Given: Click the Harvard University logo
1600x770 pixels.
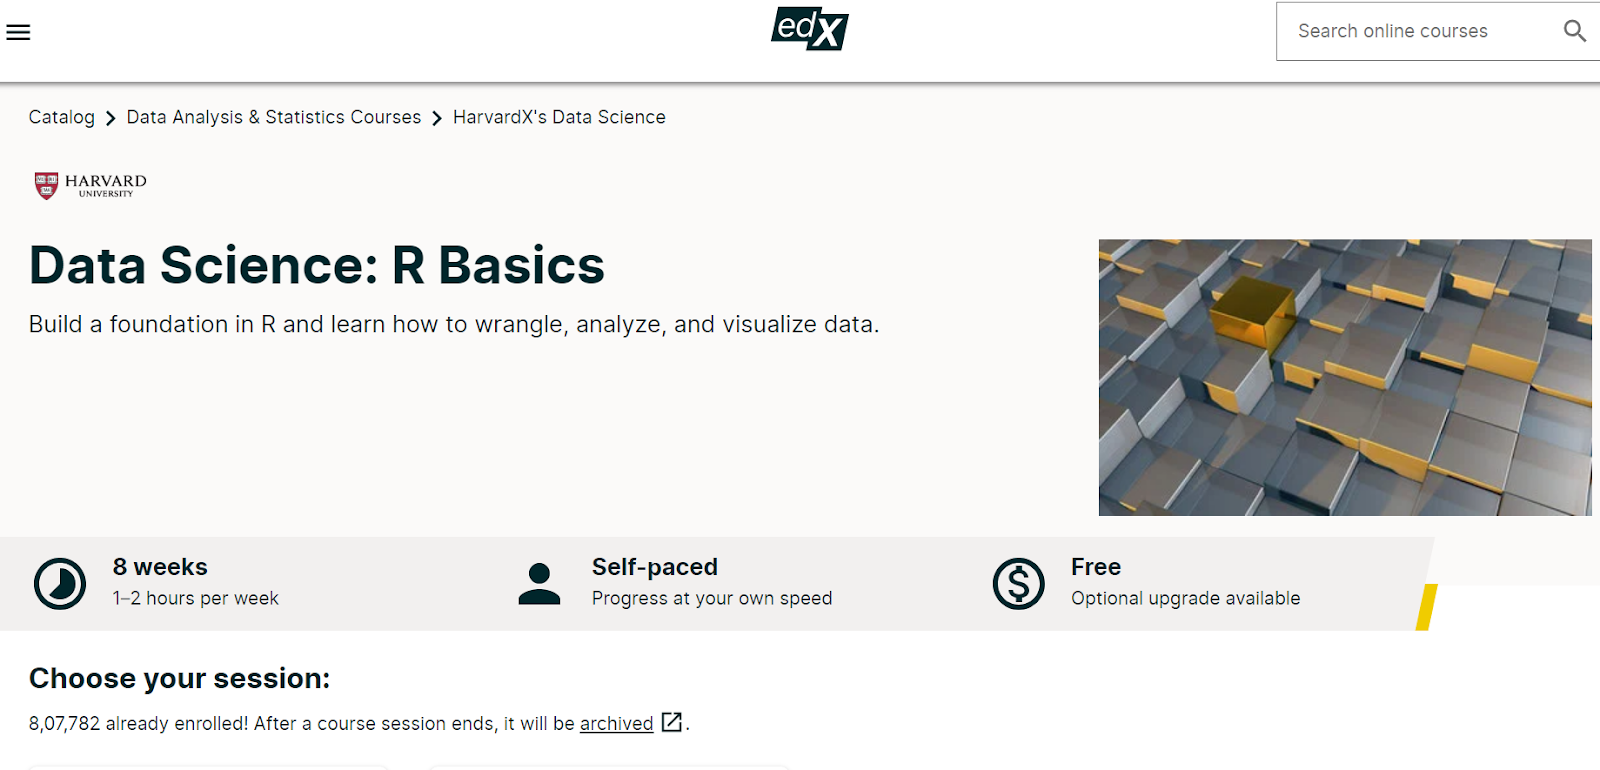Looking at the screenshot, I should [90, 186].
